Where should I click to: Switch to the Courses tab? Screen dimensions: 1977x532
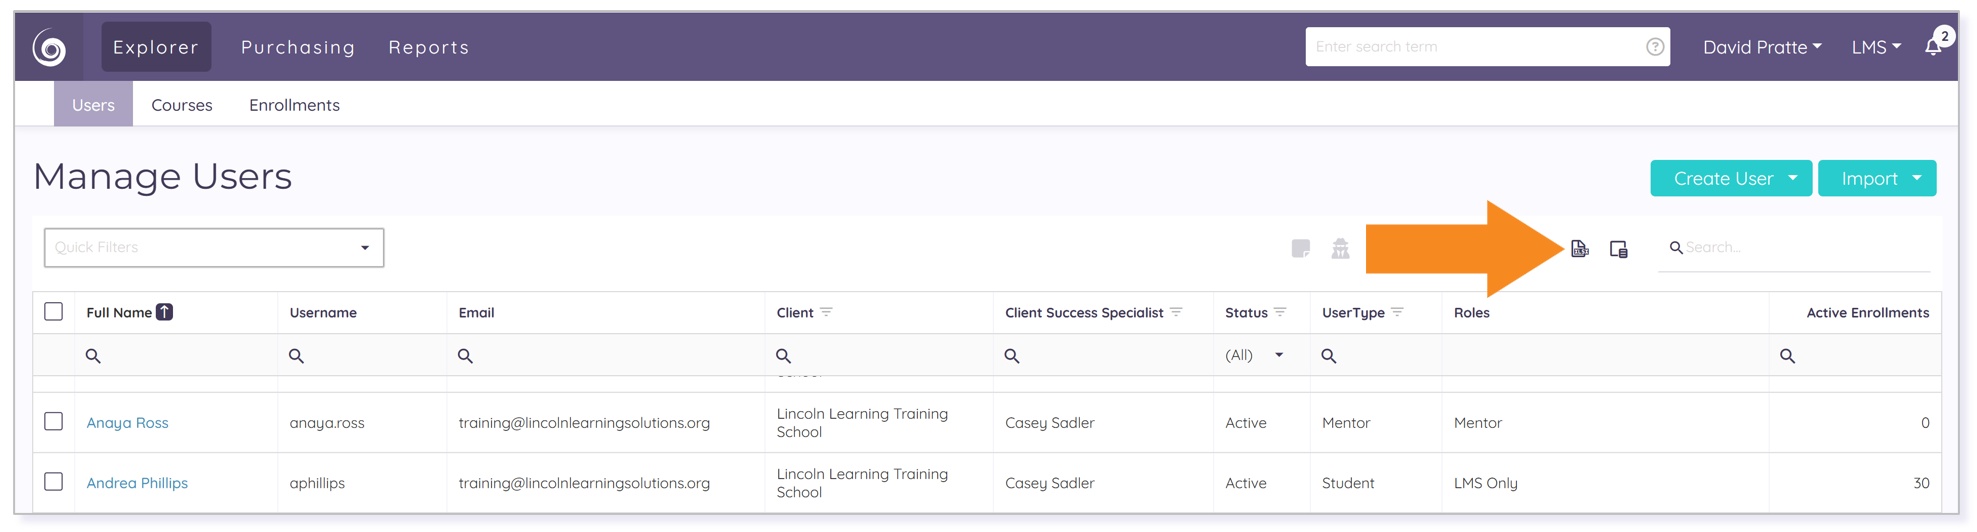[x=182, y=105]
